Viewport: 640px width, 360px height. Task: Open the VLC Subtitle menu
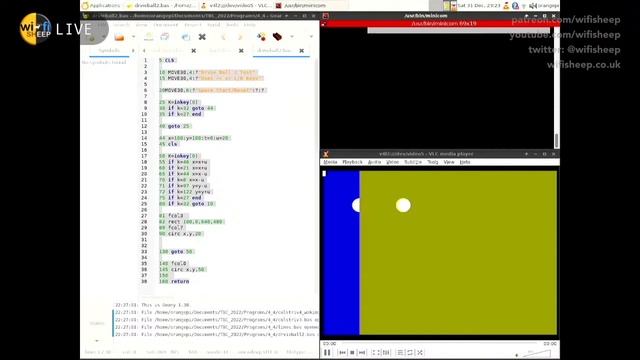pos(413,162)
